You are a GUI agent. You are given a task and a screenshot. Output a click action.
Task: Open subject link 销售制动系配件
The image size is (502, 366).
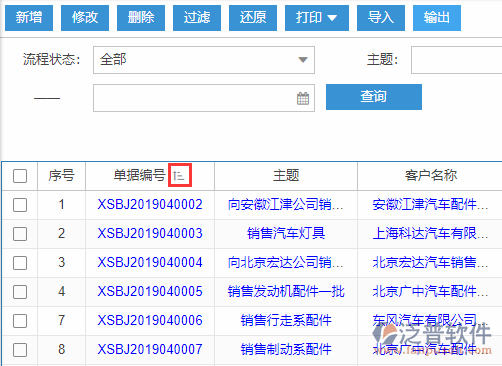point(286,349)
